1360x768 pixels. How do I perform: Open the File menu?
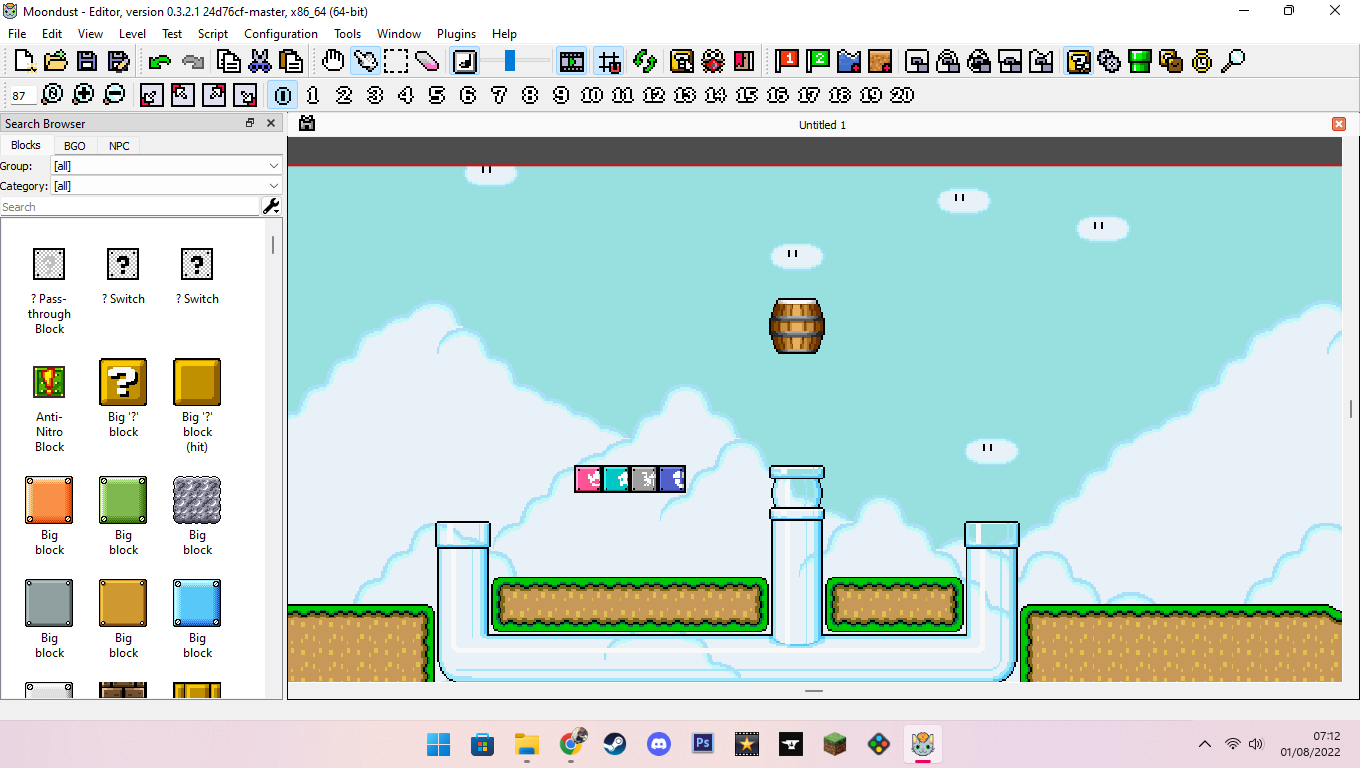pyautogui.click(x=17, y=33)
